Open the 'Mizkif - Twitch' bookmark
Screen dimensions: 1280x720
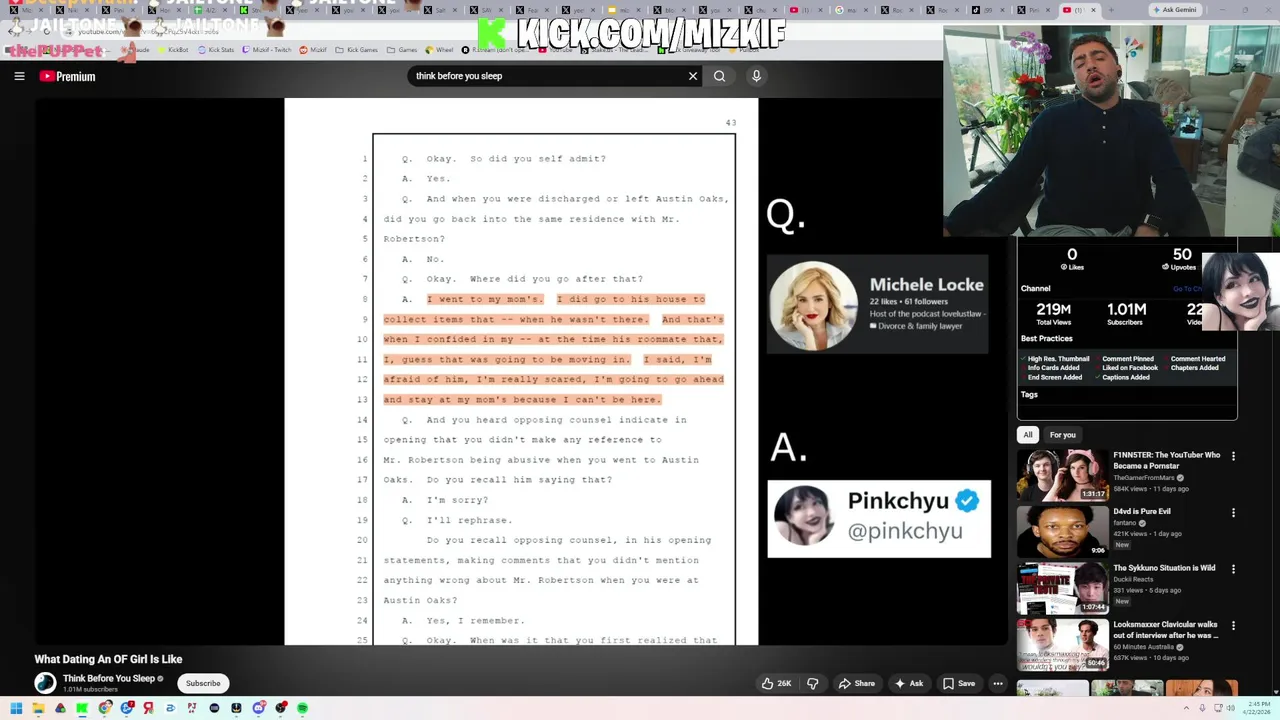pyautogui.click(x=266, y=50)
